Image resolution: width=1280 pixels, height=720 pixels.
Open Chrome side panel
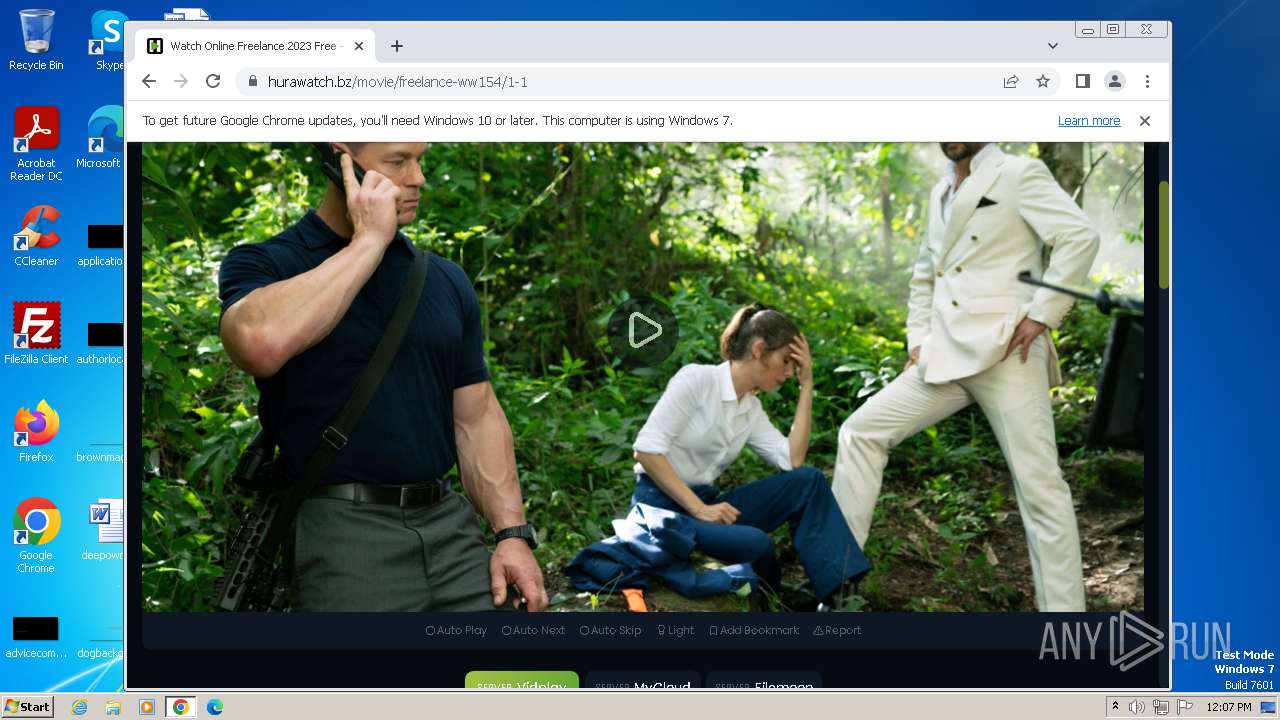click(1083, 82)
